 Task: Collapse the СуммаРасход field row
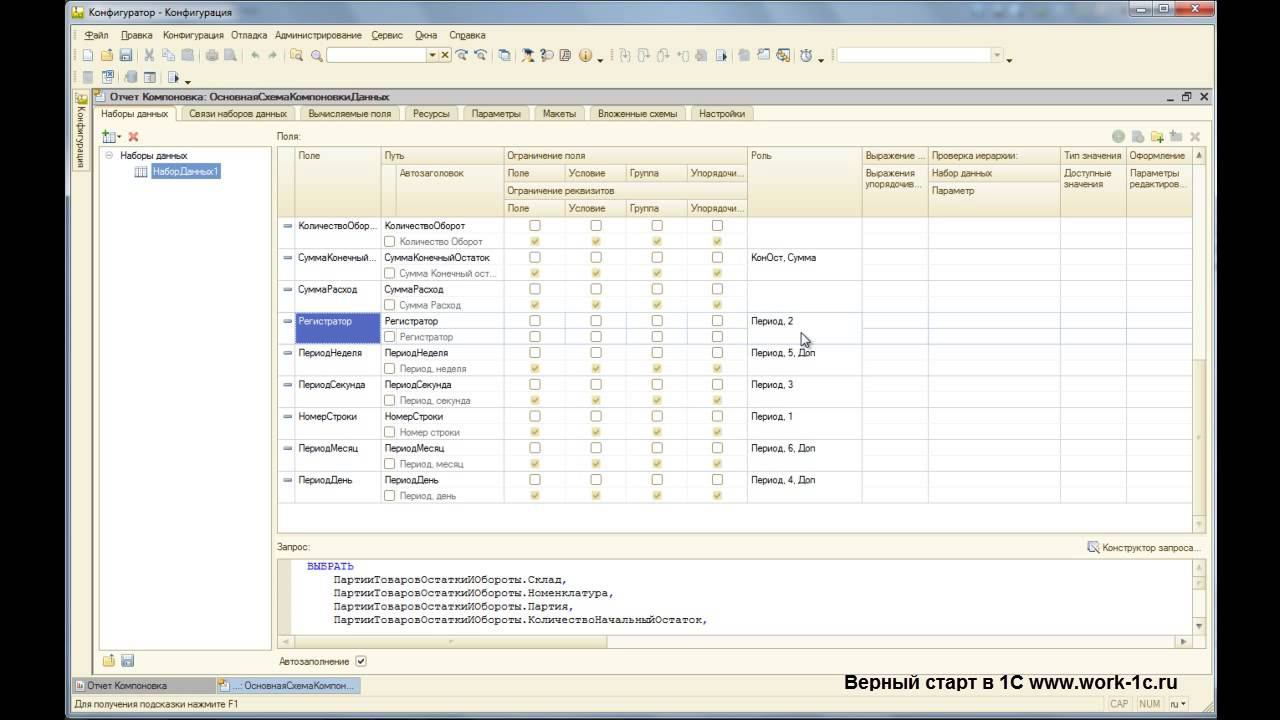[x=288, y=290]
